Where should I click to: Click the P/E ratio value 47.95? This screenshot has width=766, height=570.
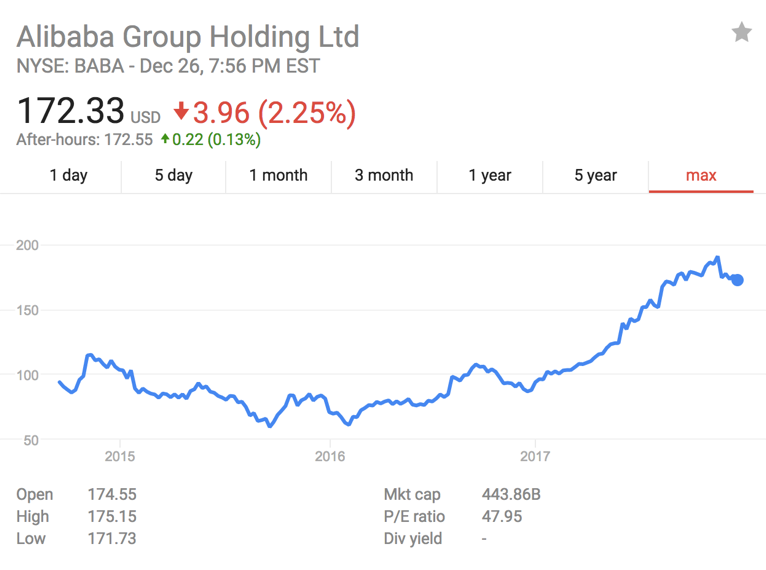[501, 517]
